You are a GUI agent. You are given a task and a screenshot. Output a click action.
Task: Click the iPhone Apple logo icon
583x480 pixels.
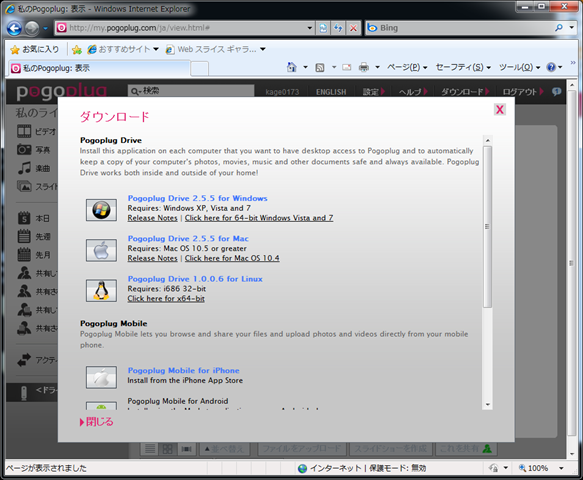[x=101, y=377]
